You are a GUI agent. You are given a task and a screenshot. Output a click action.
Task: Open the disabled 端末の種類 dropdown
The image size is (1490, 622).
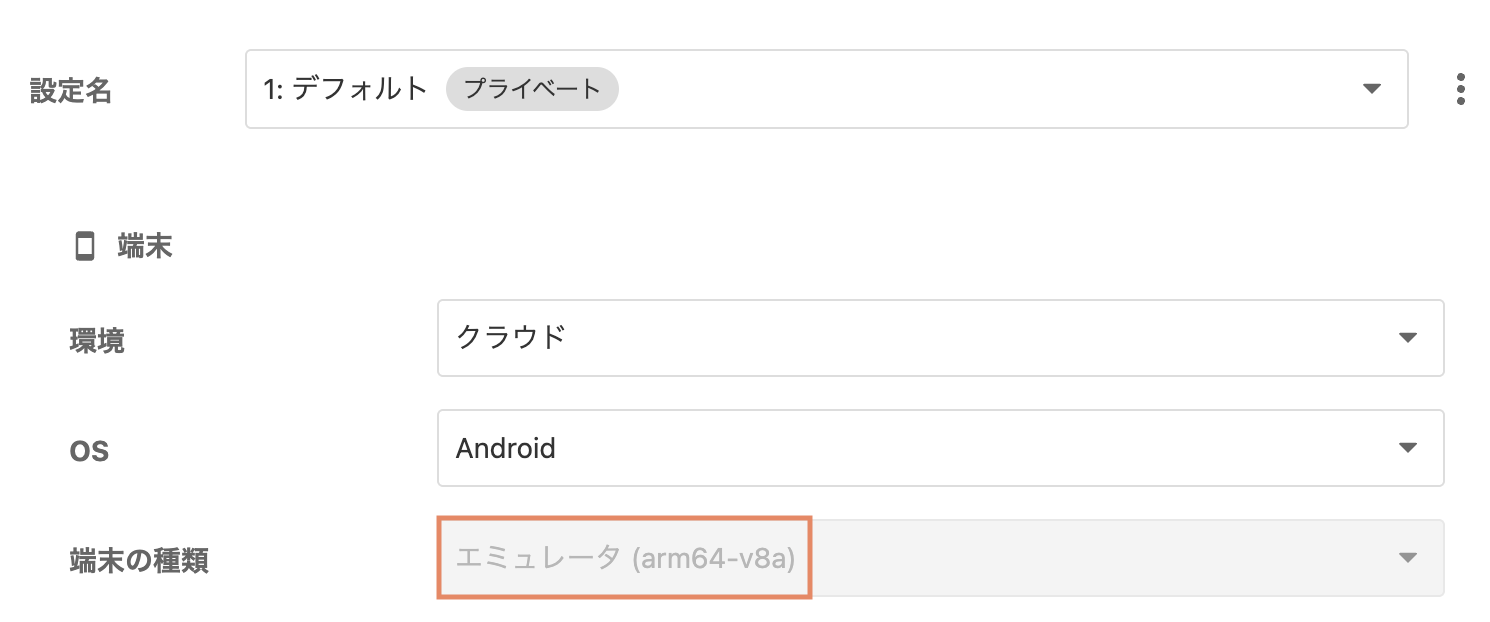(940, 557)
